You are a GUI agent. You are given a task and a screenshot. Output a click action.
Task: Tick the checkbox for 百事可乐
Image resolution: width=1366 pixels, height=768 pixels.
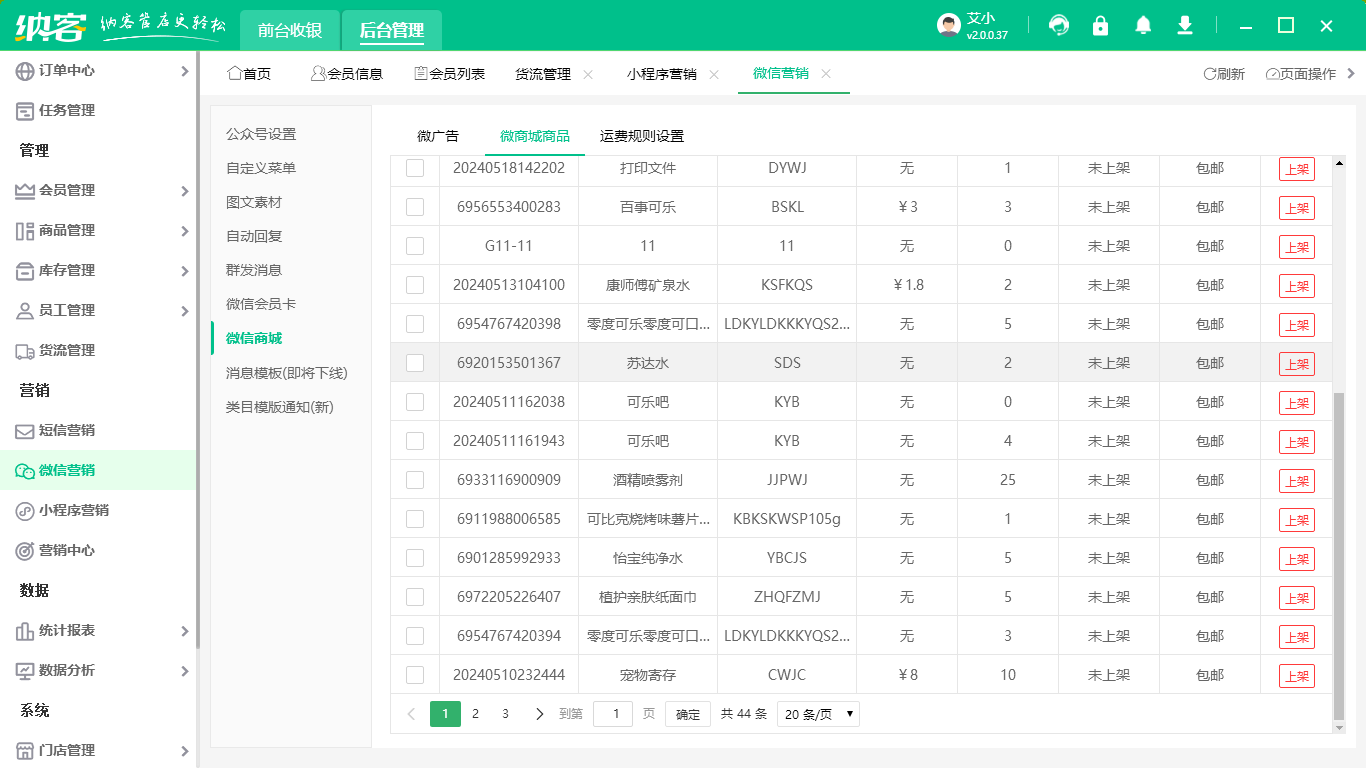pyautogui.click(x=415, y=207)
